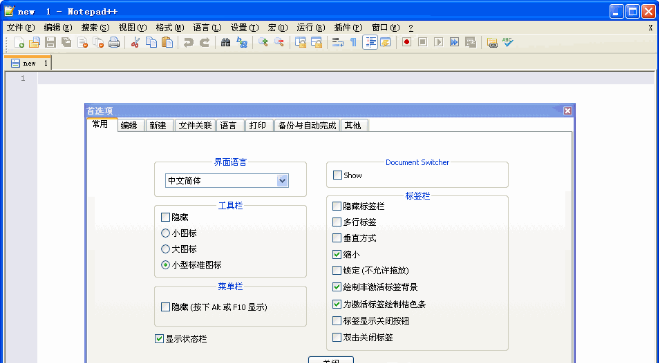Toggle synchronized horizontal scrolling icon
This screenshot has width=659, height=363.
[x=316, y=42]
